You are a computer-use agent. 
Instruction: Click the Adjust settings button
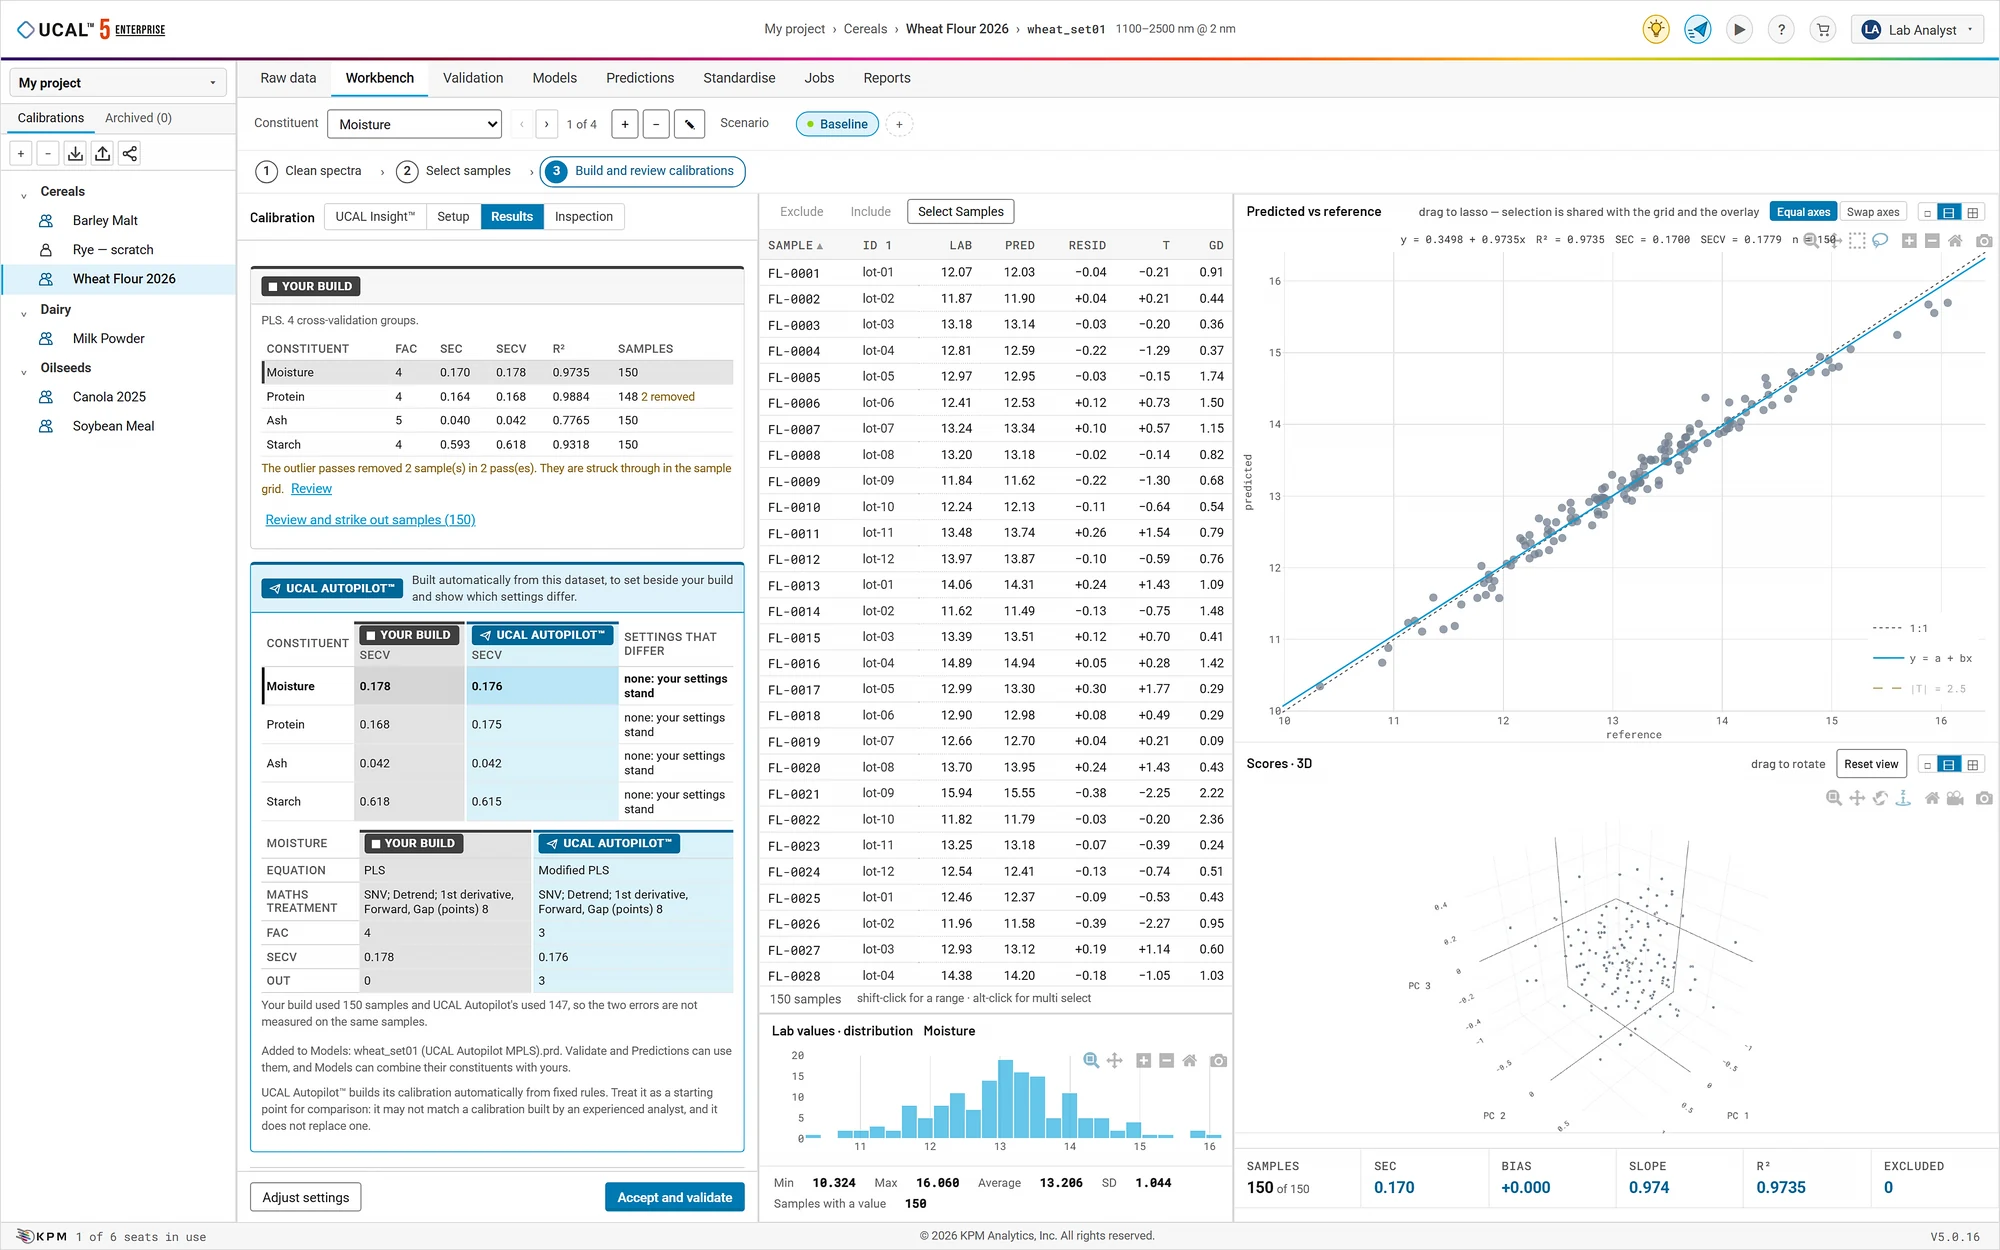click(x=306, y=1197)
